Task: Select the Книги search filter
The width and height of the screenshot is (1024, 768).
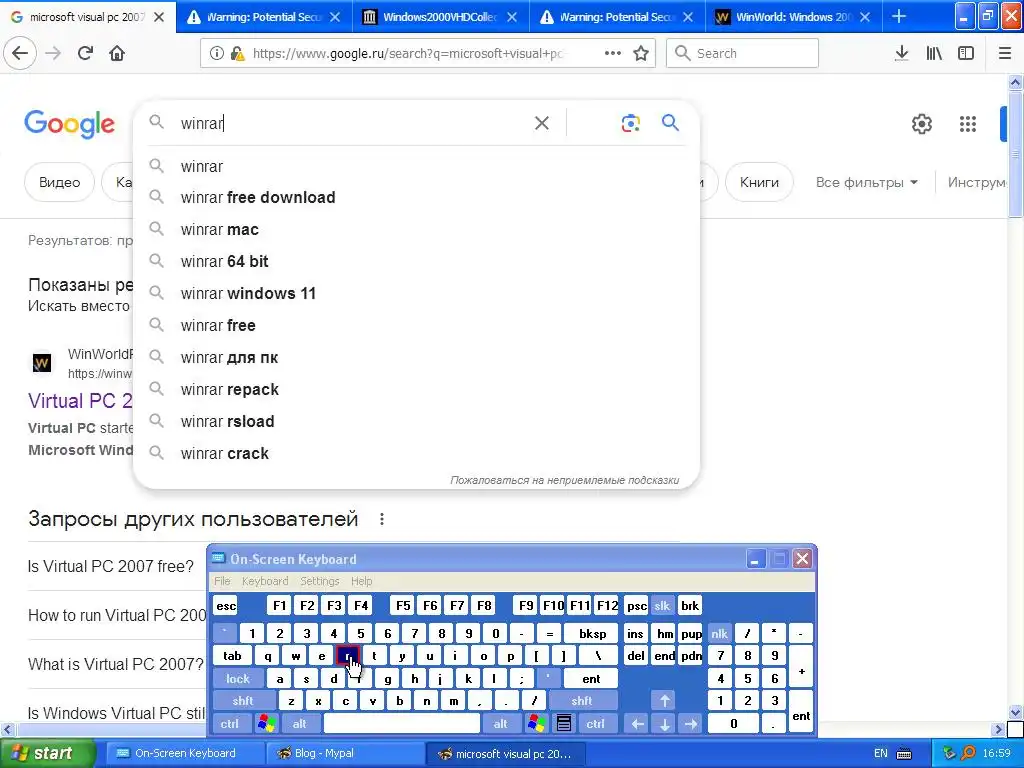Action: pyautogui.click(x=759, y=182)
